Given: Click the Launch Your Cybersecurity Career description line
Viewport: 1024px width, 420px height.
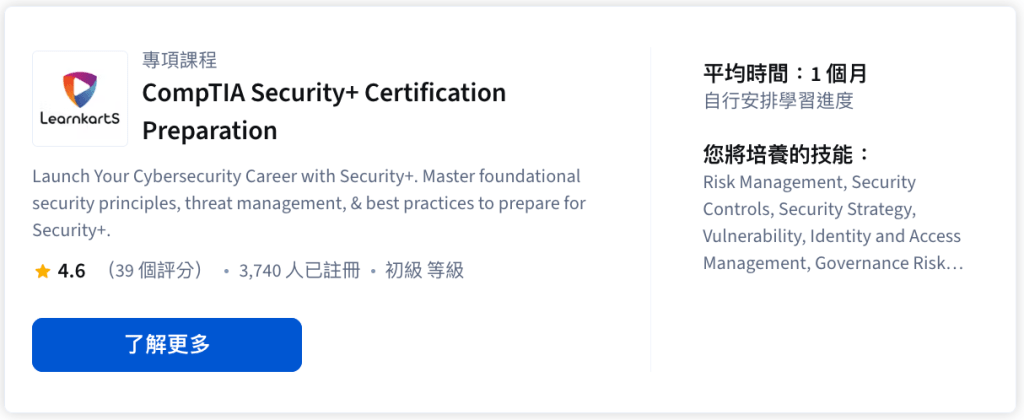Looking at the screenshot, I should click(306, 177).
